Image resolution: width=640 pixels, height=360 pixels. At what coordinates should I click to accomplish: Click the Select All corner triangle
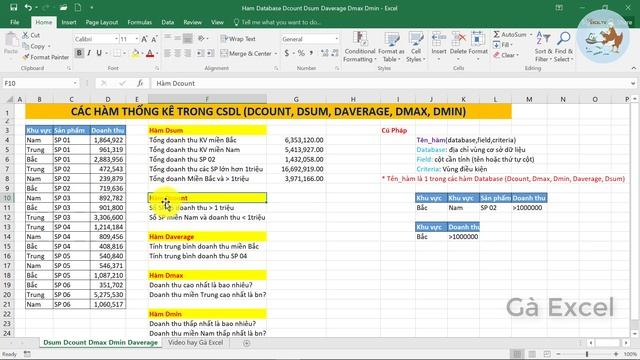coord(10,99)
